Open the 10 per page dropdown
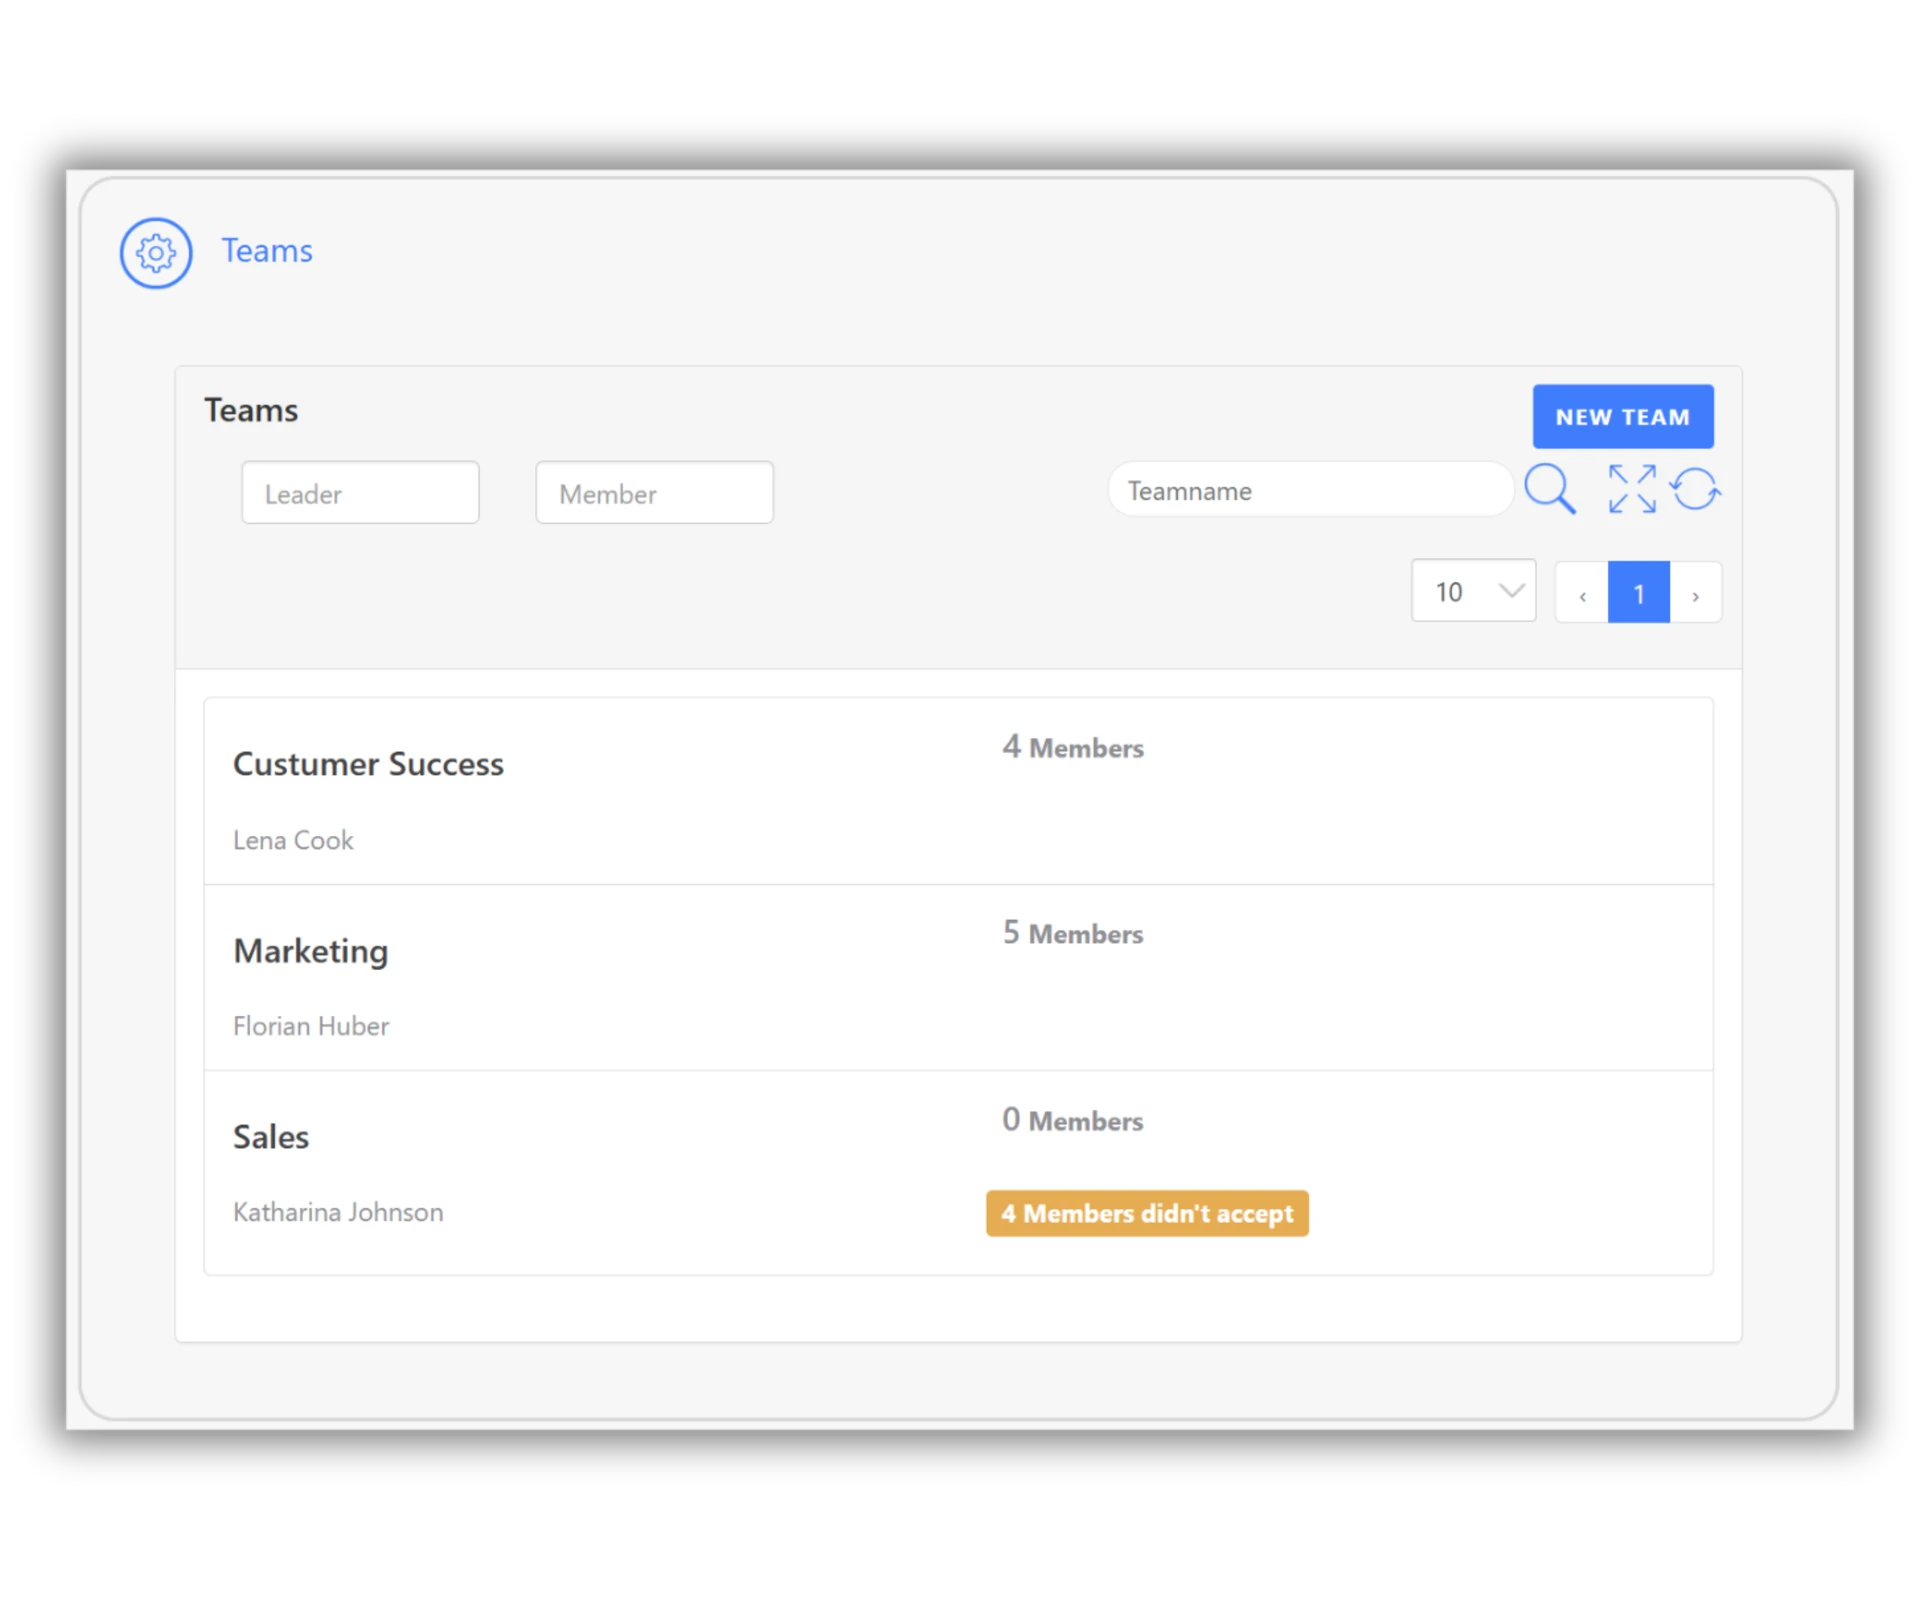 [x=1473, y=592]
